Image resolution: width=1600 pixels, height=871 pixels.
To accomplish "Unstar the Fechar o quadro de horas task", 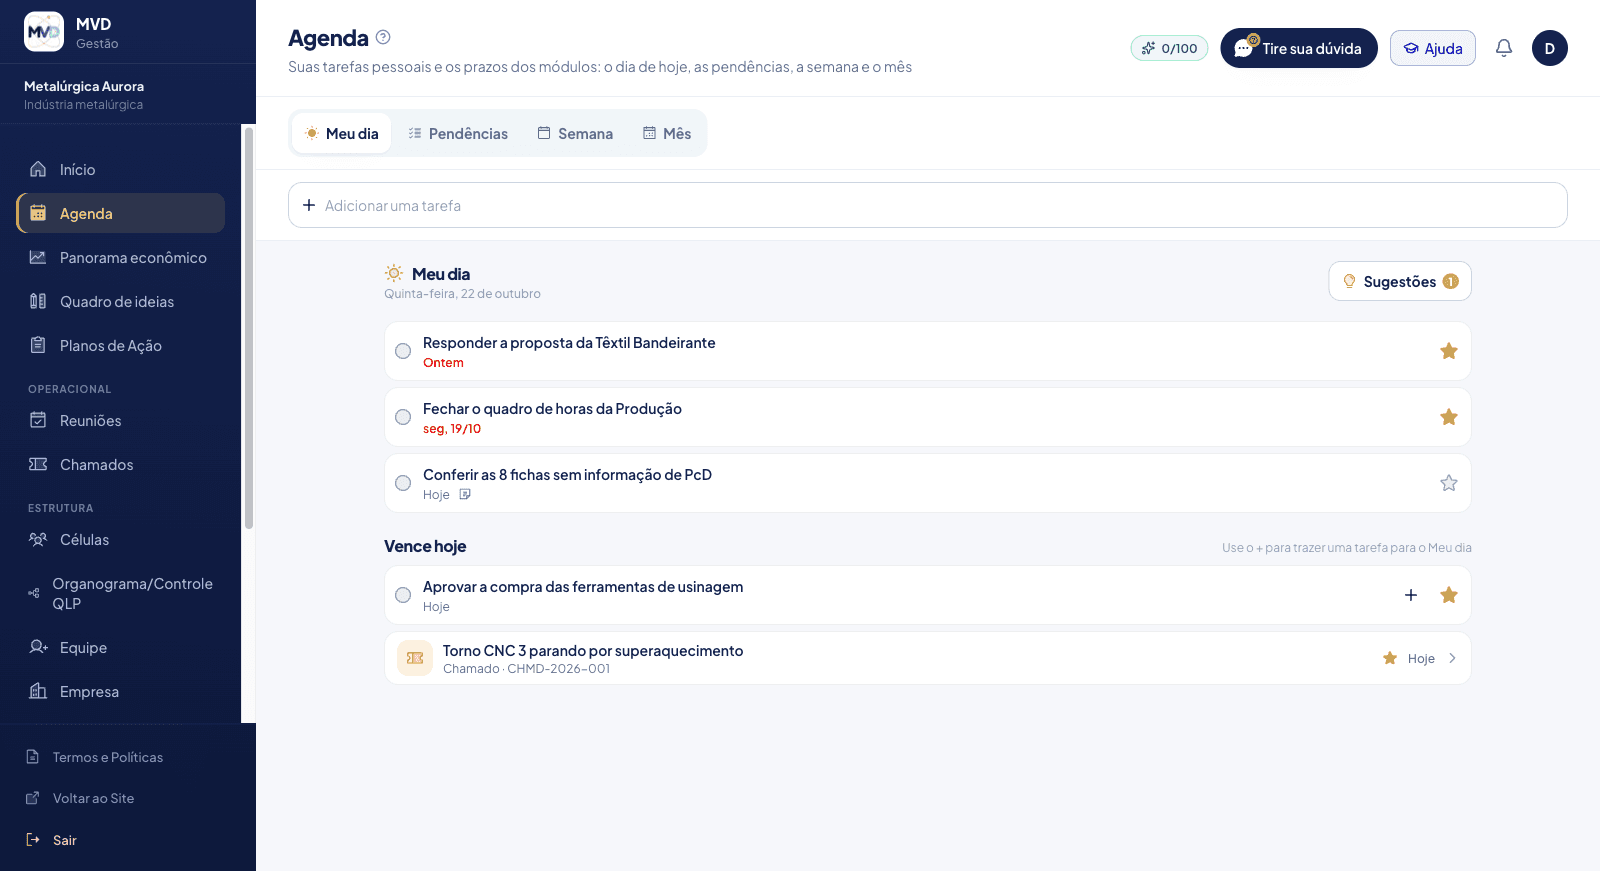I will click(x=1448, y=417).
